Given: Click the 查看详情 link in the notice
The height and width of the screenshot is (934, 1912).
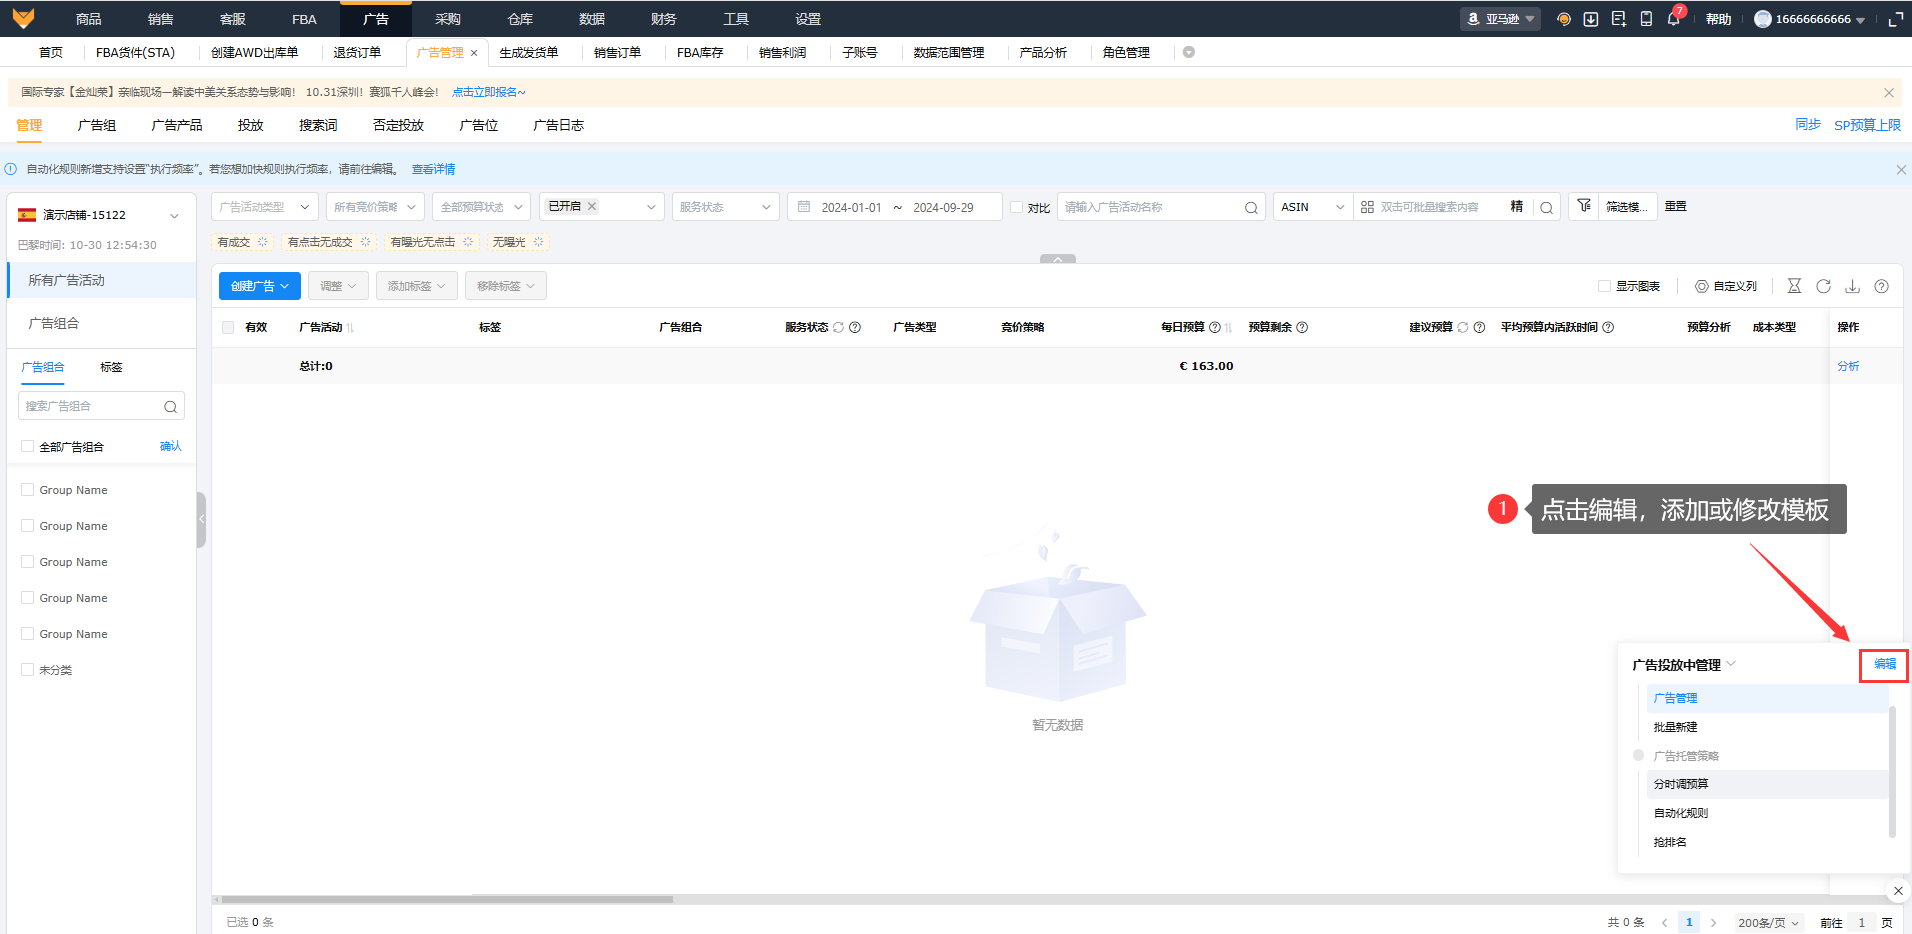Looking at the screenshot, I should [433, 169].
